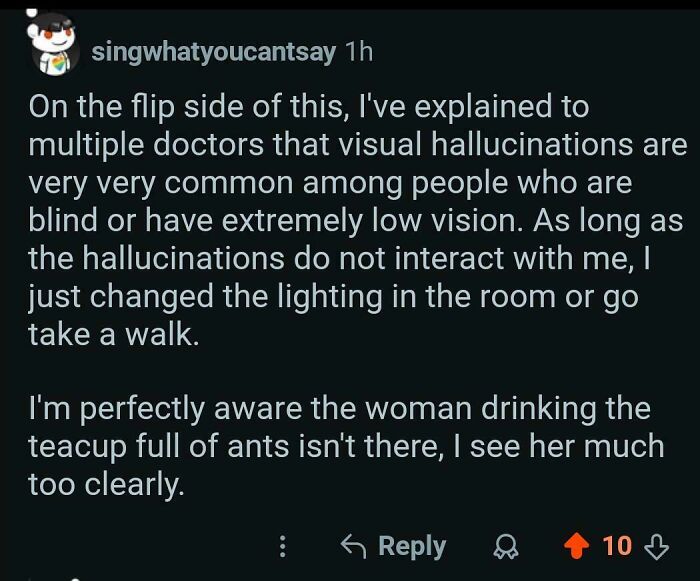Tap the phrase 'teacup full of ants'
The height and width of the screenshot is (581, 700).
(x=158, y=447)
